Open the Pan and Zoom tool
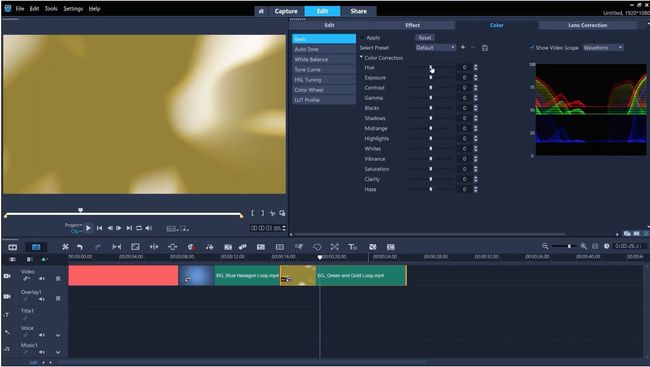 point(335,247)
